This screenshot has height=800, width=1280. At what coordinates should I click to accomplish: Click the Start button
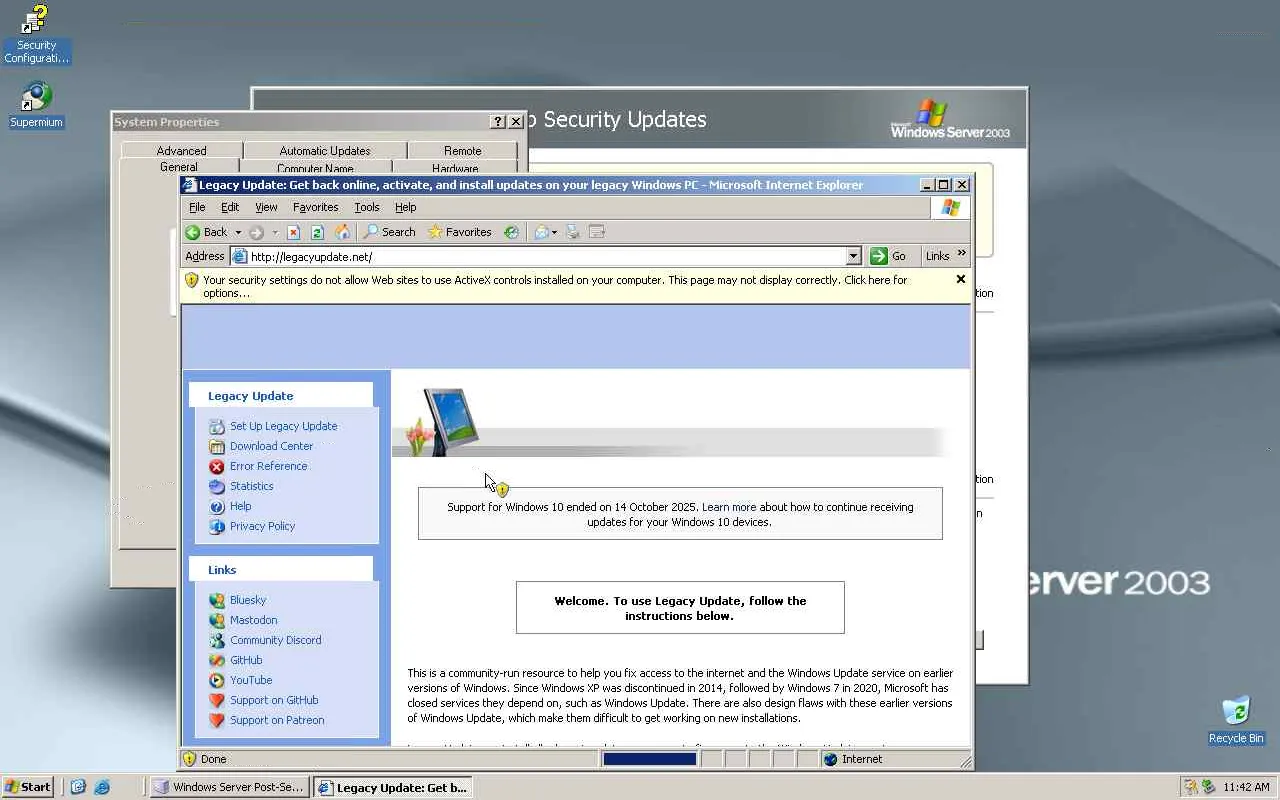pyautogui.click(x=28, y=787)
